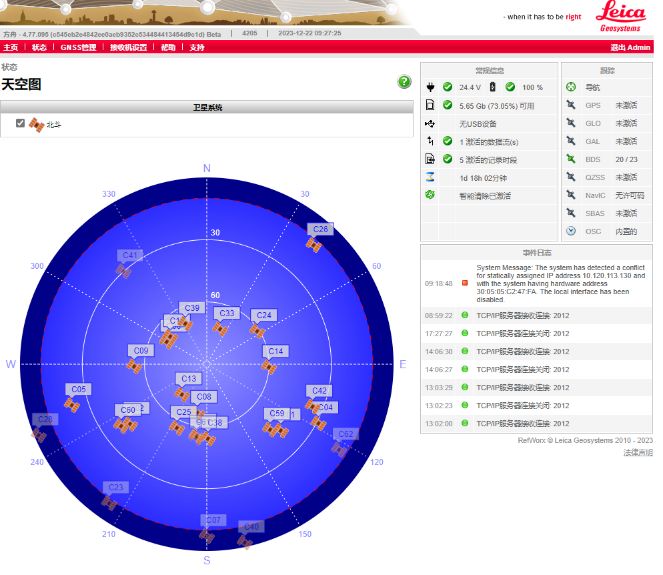The width and height of the screenshot is (663, 575).
Task: Open the GNSS管理 menu
Action: click(x=78, y=47)
